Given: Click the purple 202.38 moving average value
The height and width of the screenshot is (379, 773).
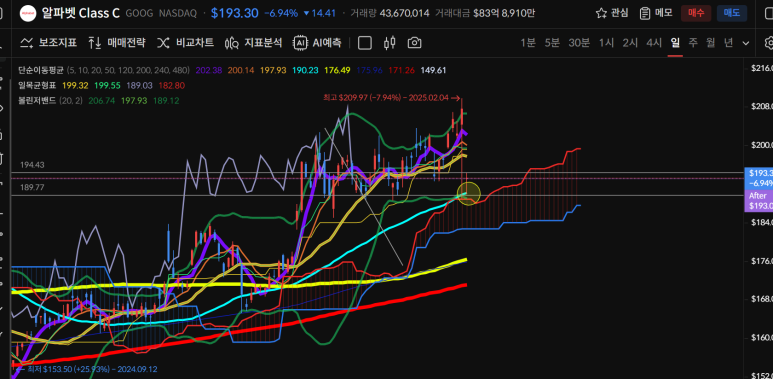Looking at the screenshot, I should (209, 70).
